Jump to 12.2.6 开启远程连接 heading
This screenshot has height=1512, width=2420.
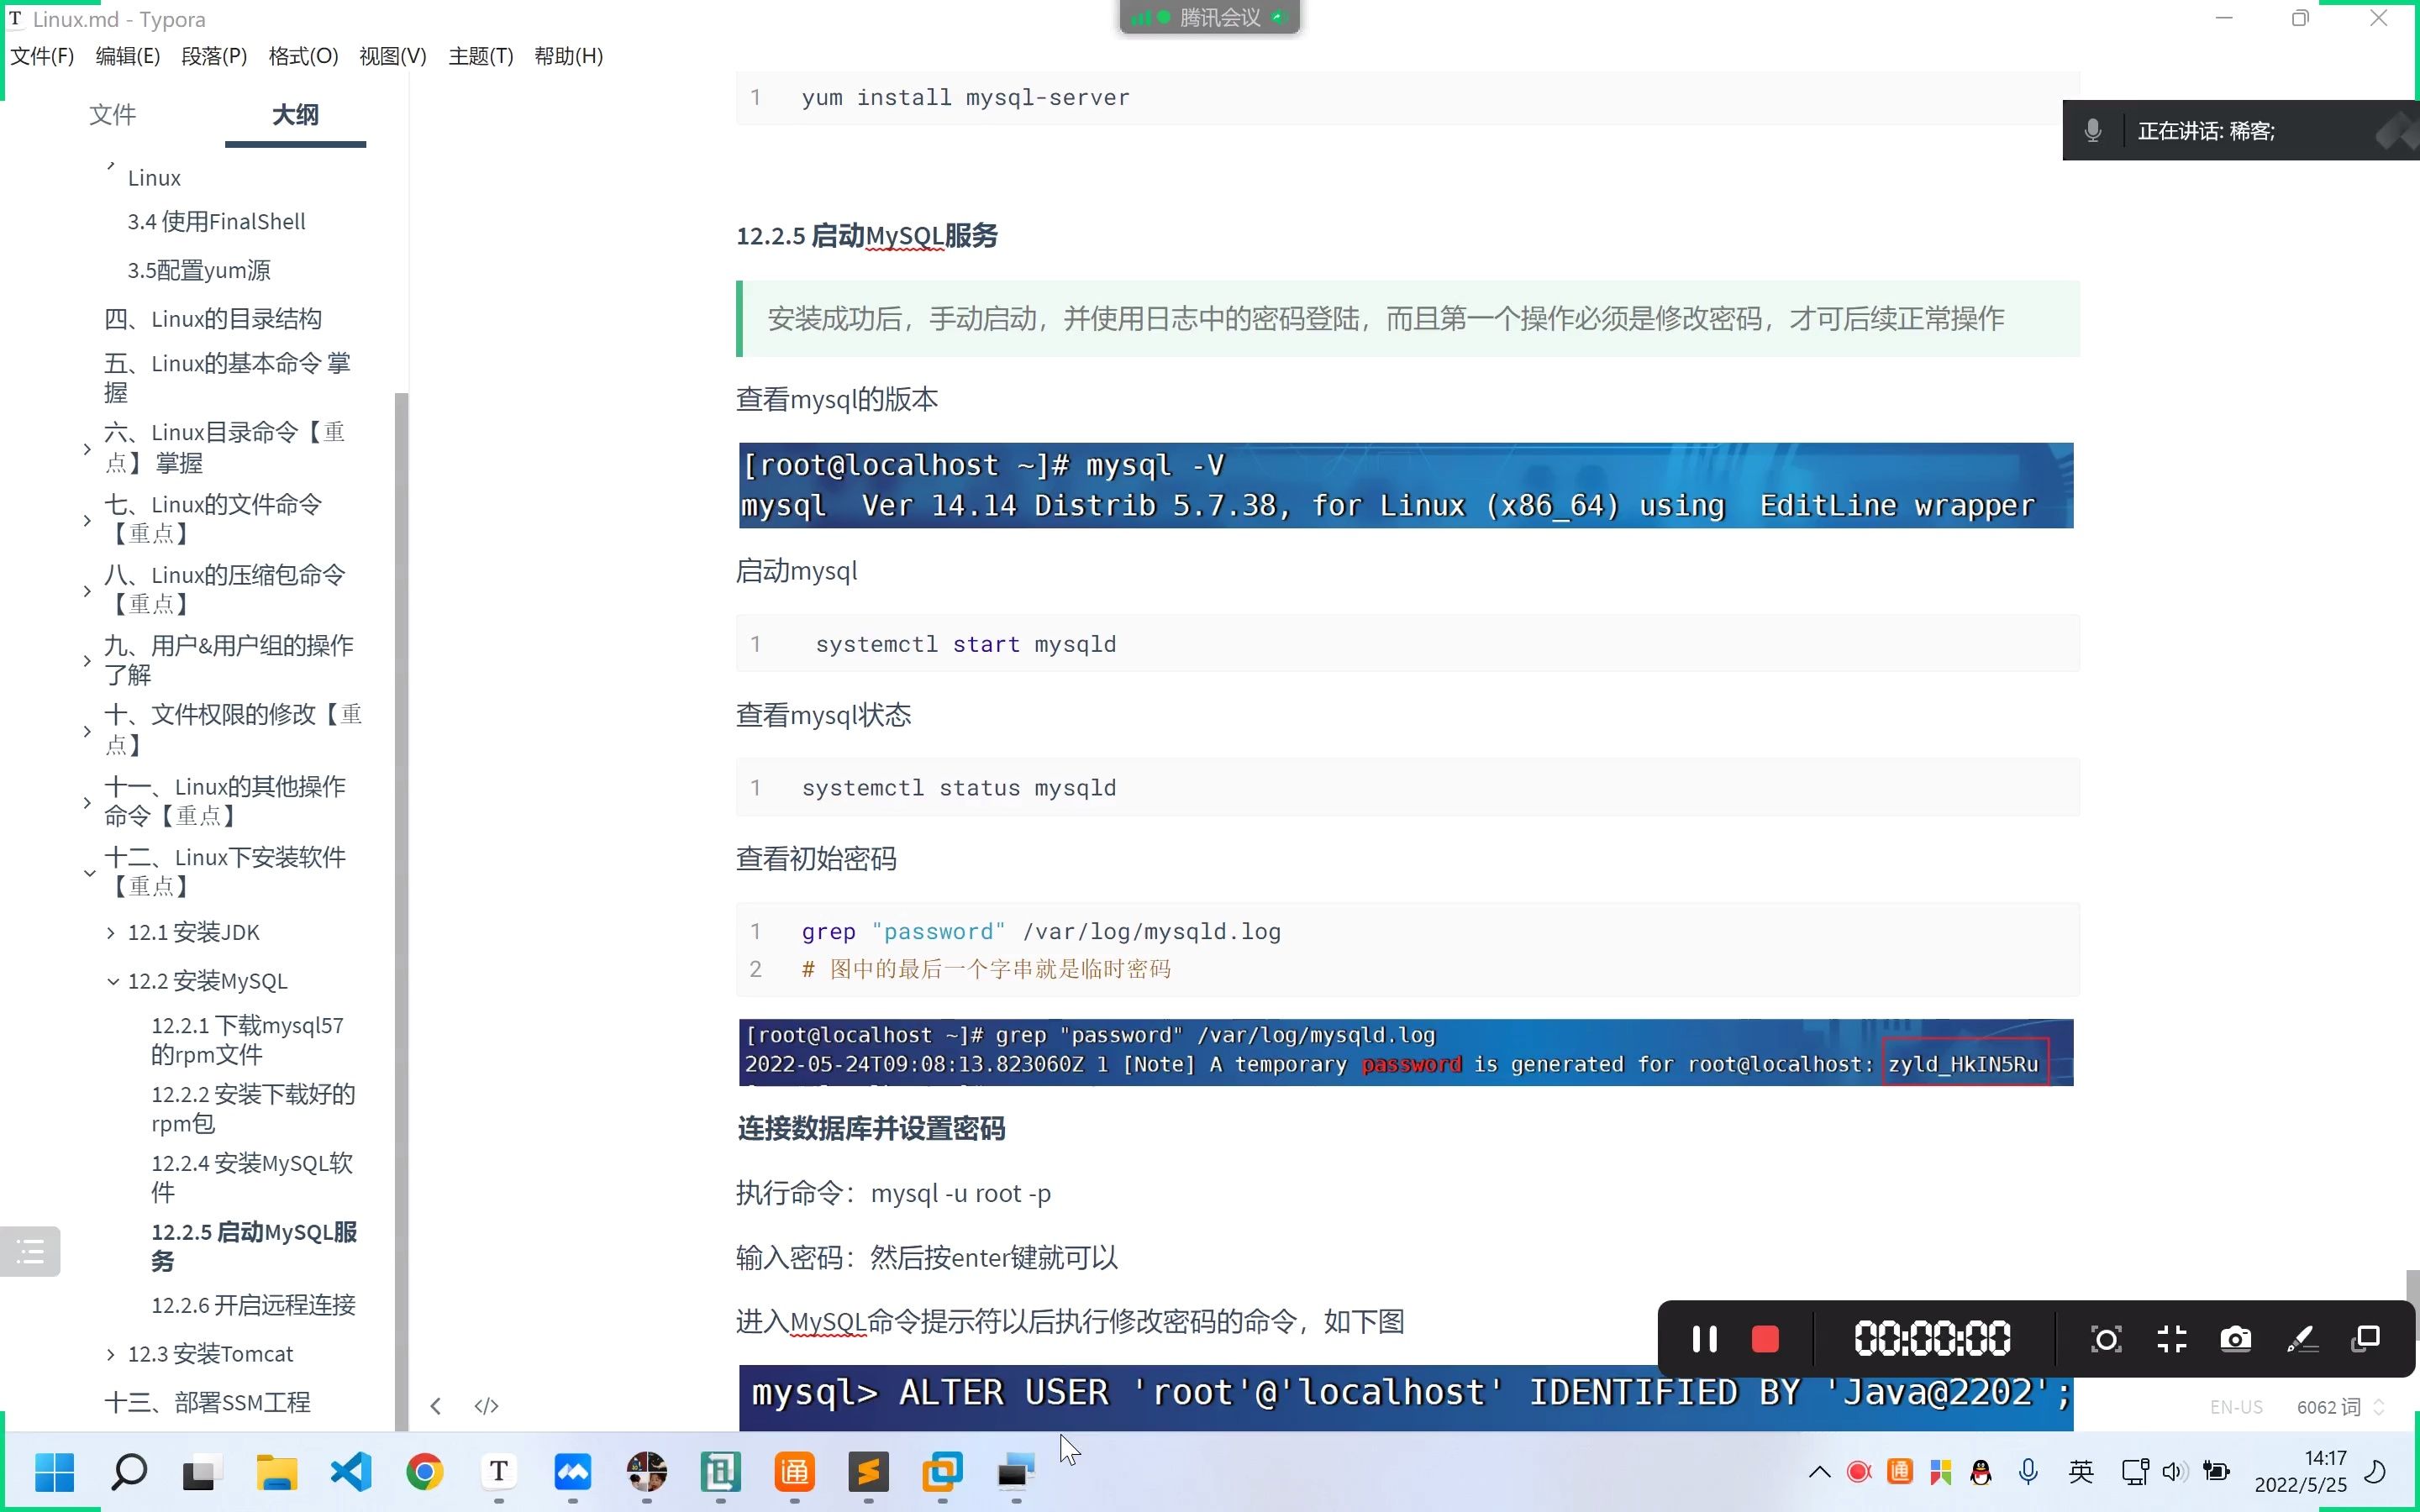tap(253, 1304)
